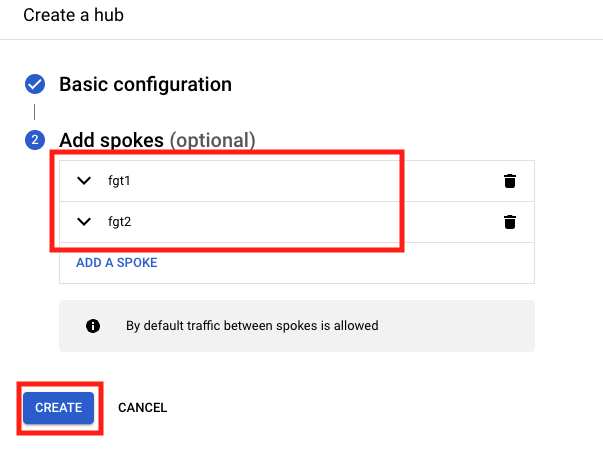Click the blue checkmark beside Basic configuration

[x=35, y=84]
